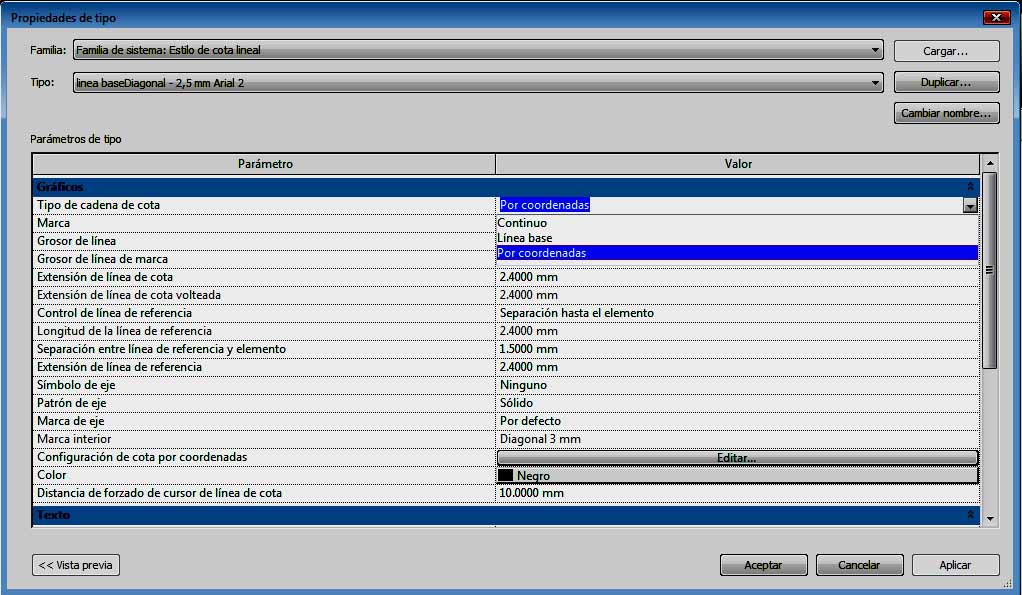
Task: Click the Duplicar button
Action: (x=946, y=83)
